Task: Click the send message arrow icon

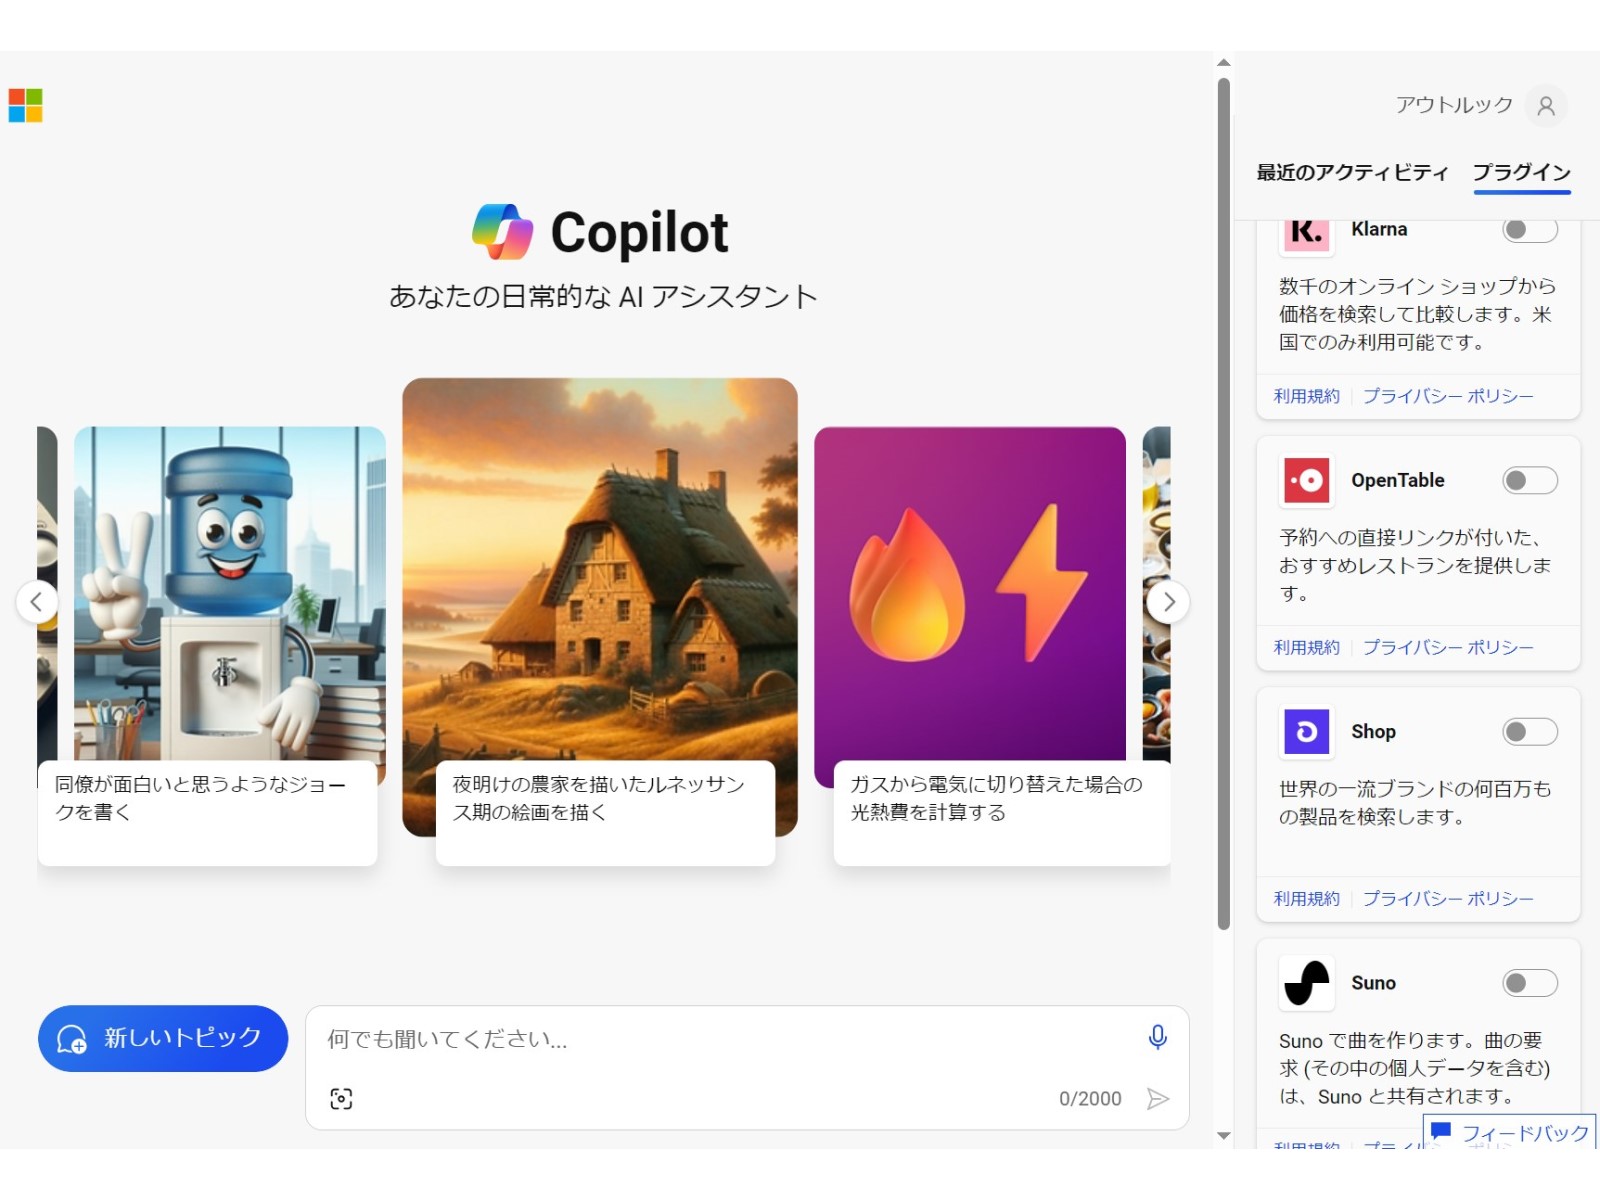Action: coord(1157,1099)
